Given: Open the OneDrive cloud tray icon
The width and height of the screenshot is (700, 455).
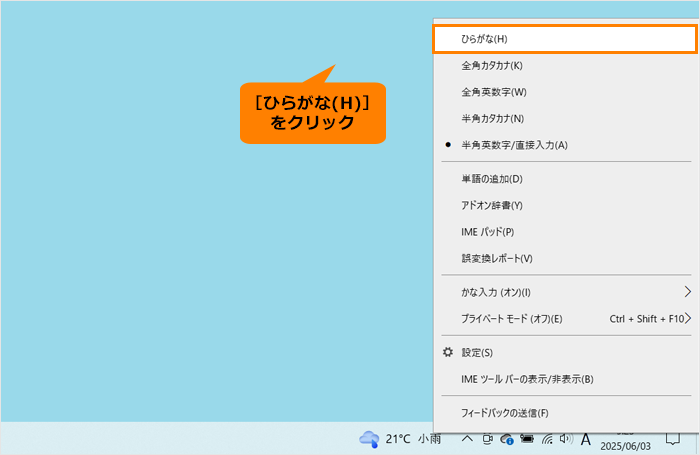Looking at the screenshot, I should (x=507, y=439).
